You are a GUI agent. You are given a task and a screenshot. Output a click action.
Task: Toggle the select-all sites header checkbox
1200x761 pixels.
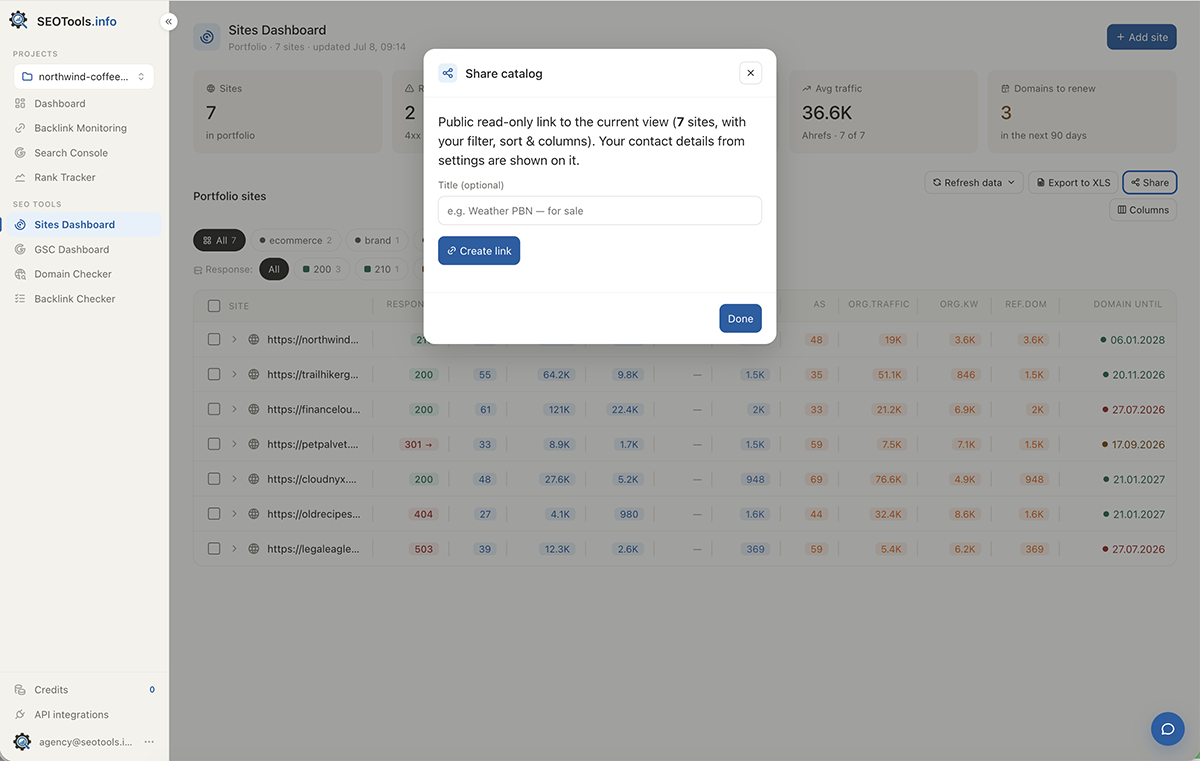[214, 306]
